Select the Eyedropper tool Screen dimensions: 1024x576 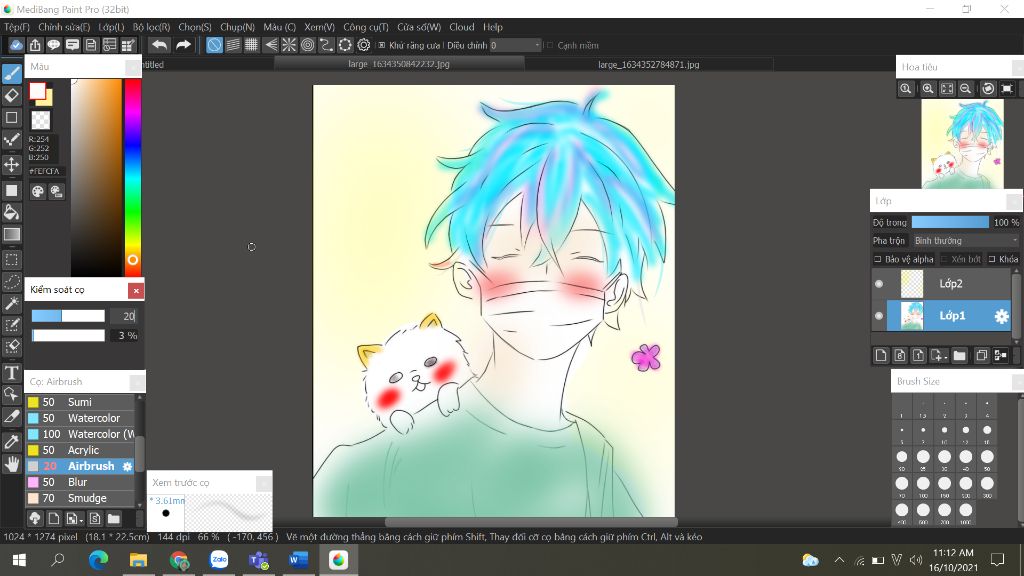[12, 441]
